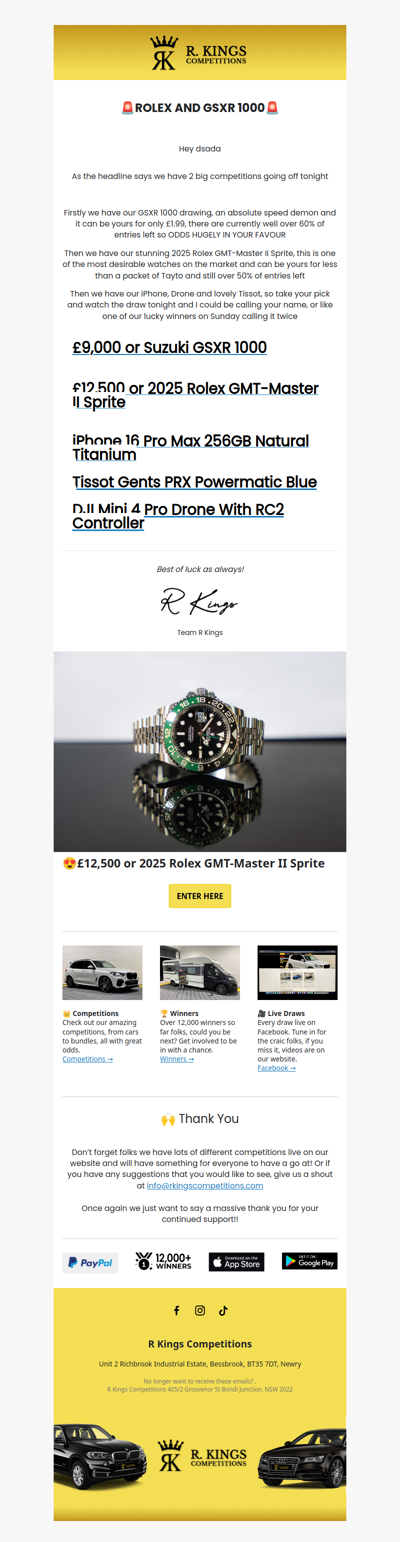Image resolution: width=400 pixels, height=1542 pixels.
Task: Click the Get it on Google Play badge
Action: [x=310, y=1262]
